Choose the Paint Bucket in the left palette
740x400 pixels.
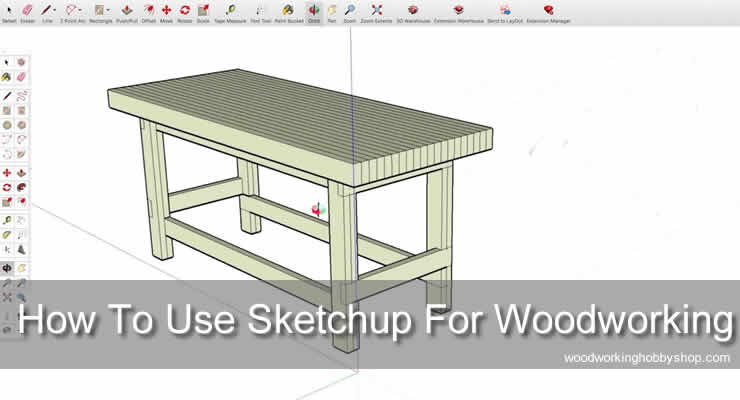[x=7, y=77]
